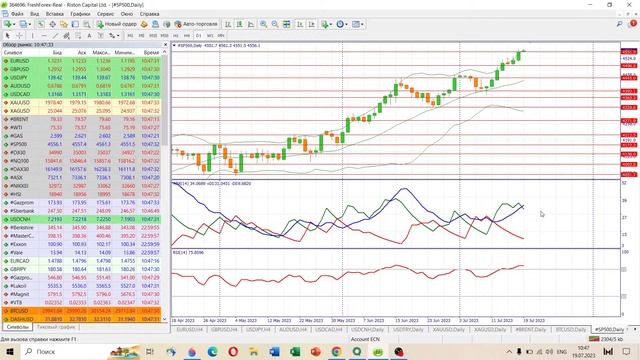Select the horizontal line drawing tool
Image resolution: width=640 pixels, height=360 pixels.
44,36
